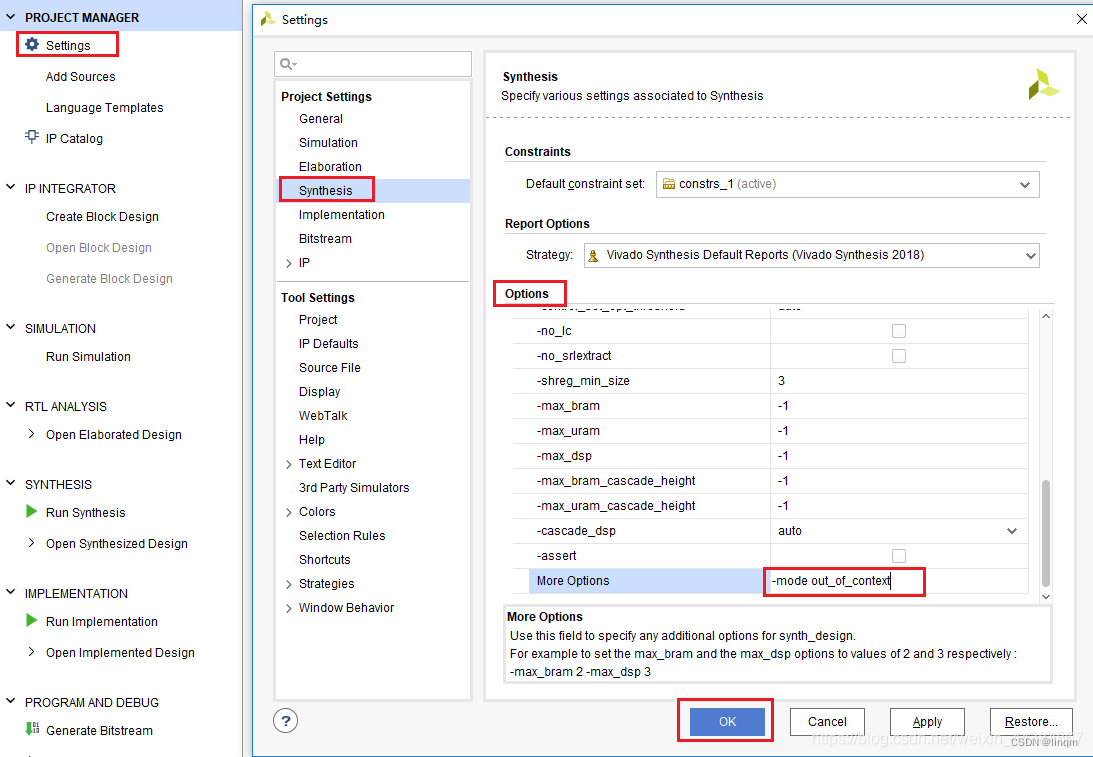The image size is (1093, 757).
Task: Collapse the SYNTHESIS section
Action: pyautogui.click(x=10, y=483)
